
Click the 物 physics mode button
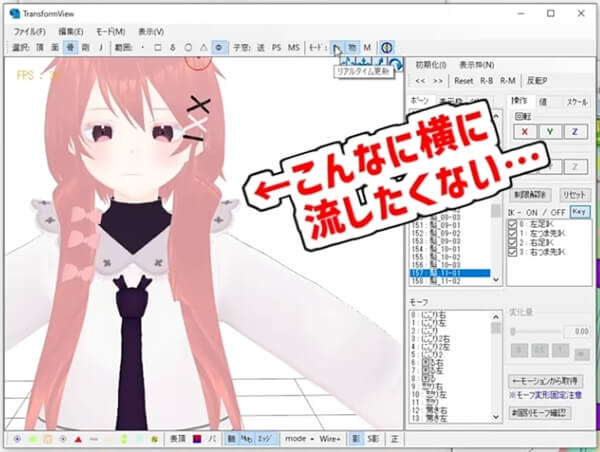pyautogui.click(x=353, y=47)
